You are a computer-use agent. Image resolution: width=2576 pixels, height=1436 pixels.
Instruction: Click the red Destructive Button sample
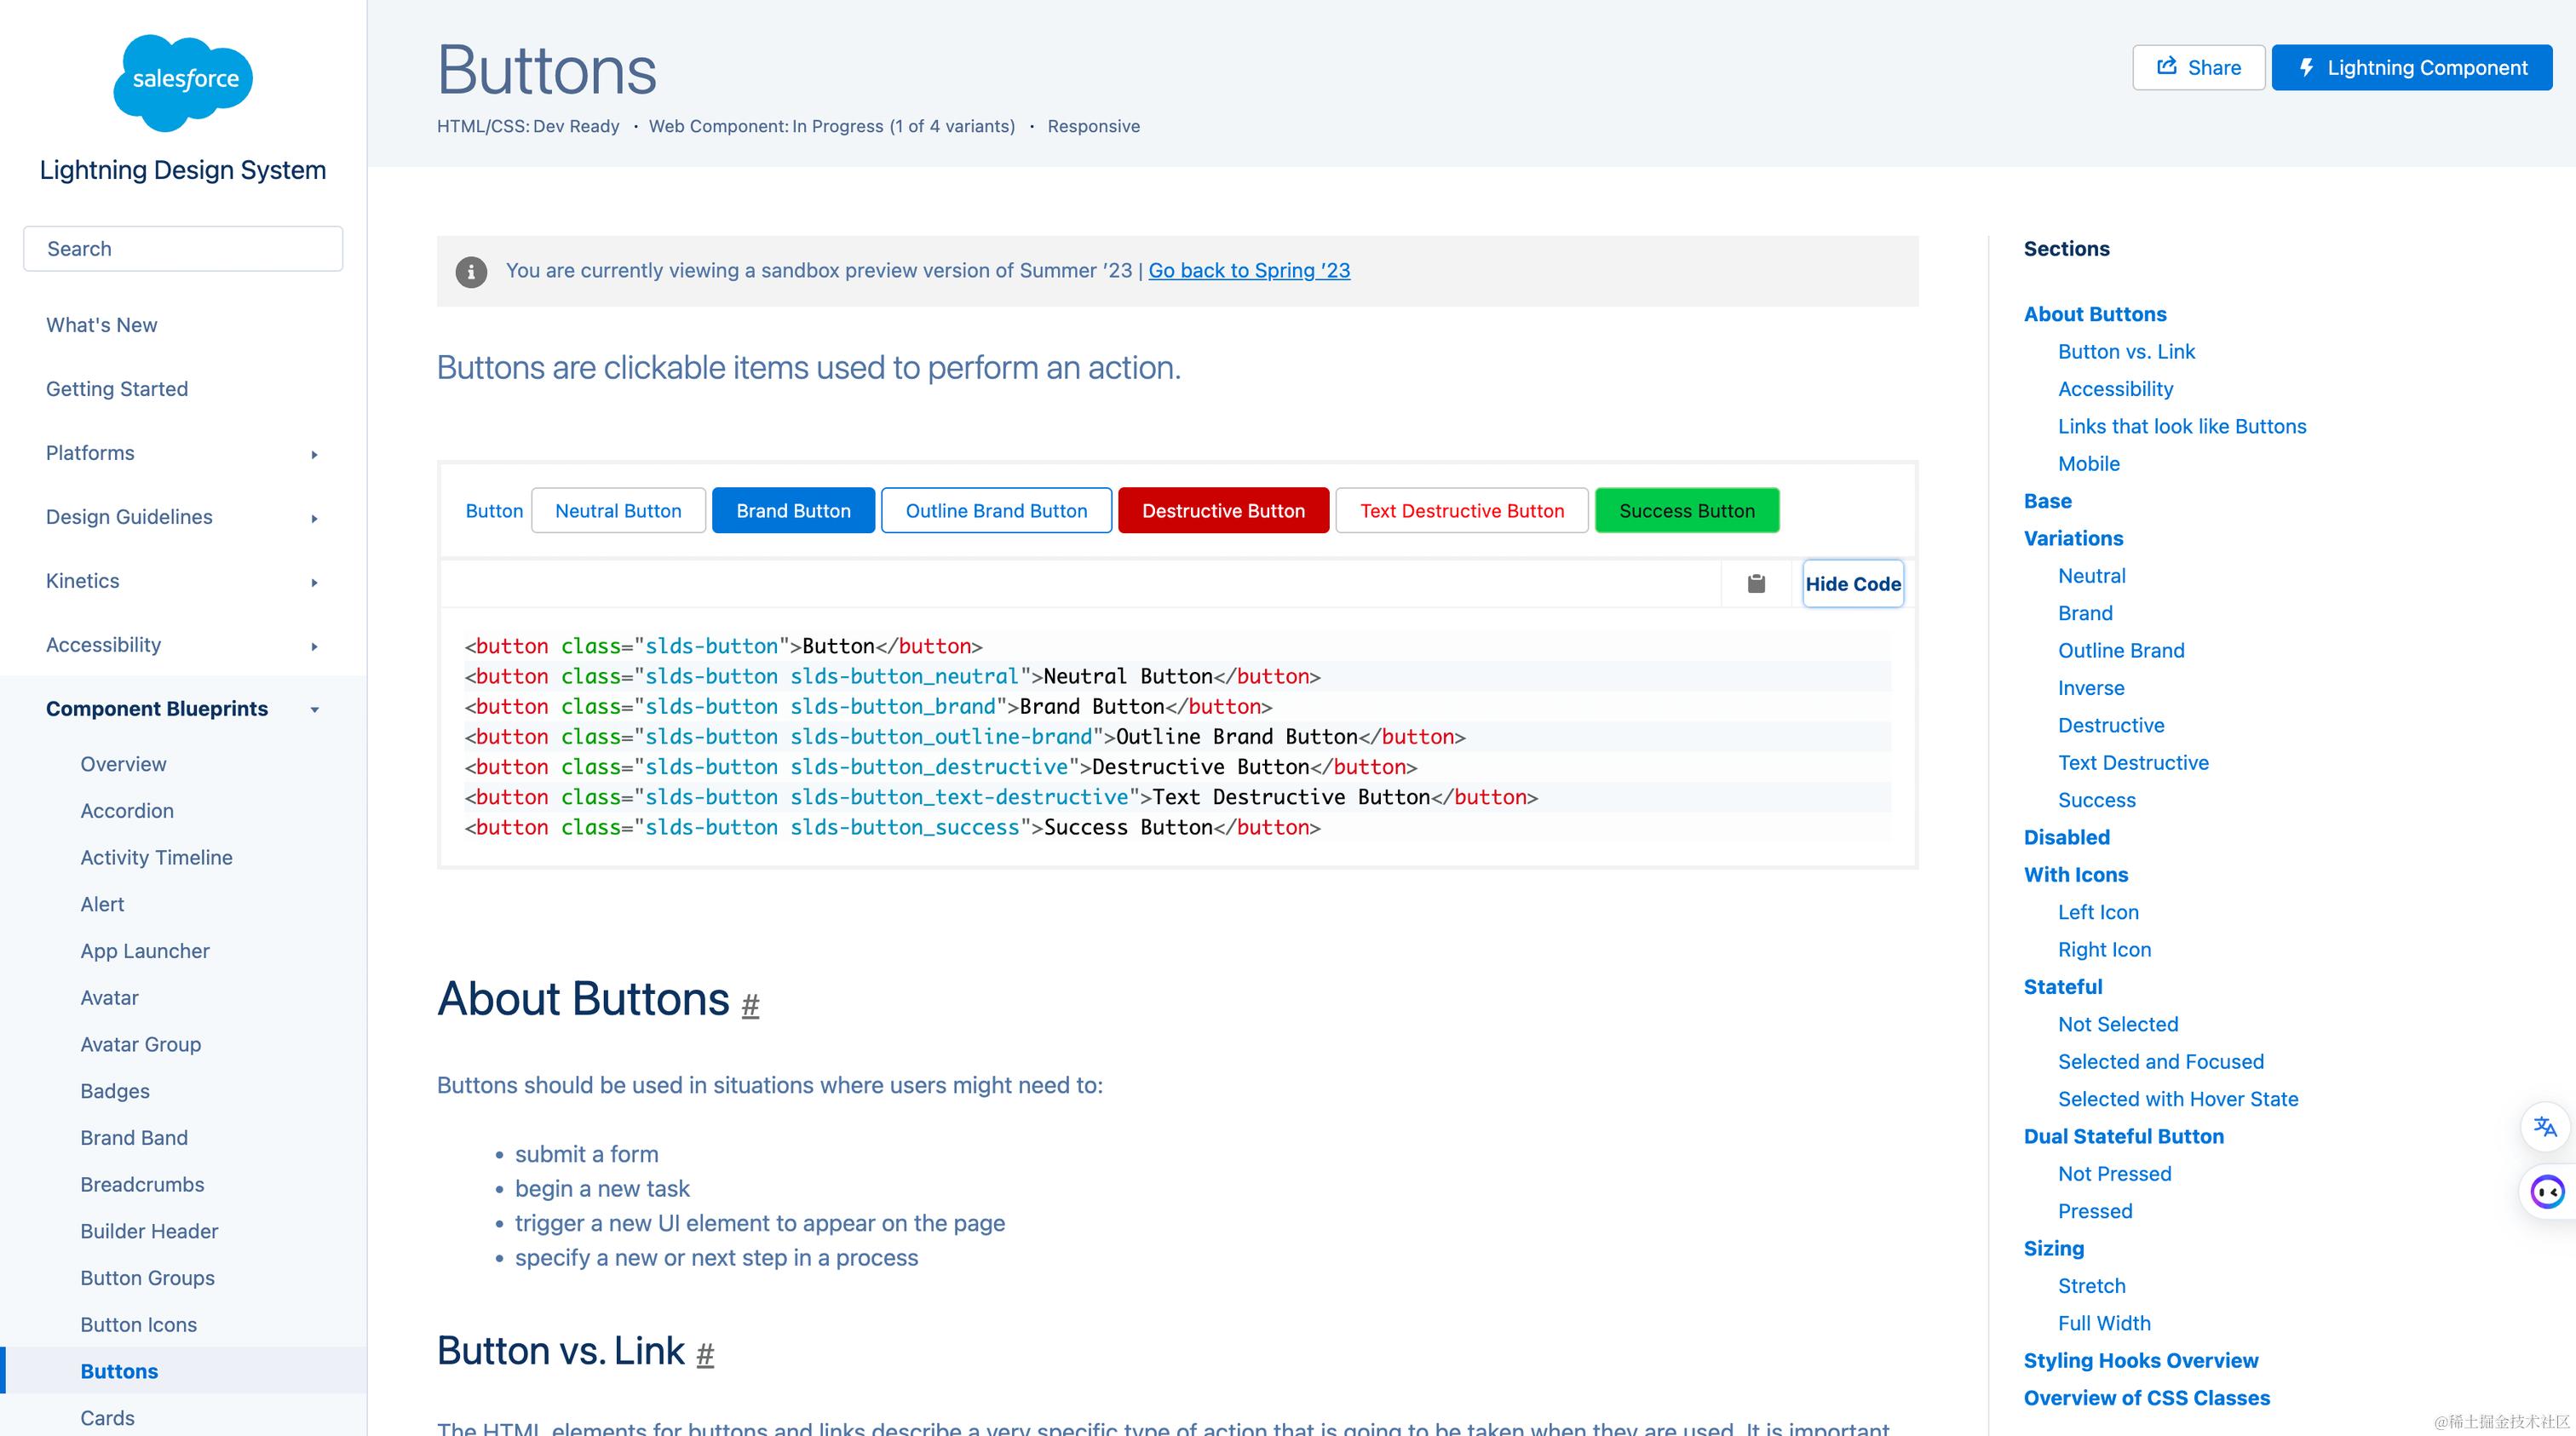pyautogui.click(x=1223, y=510)
